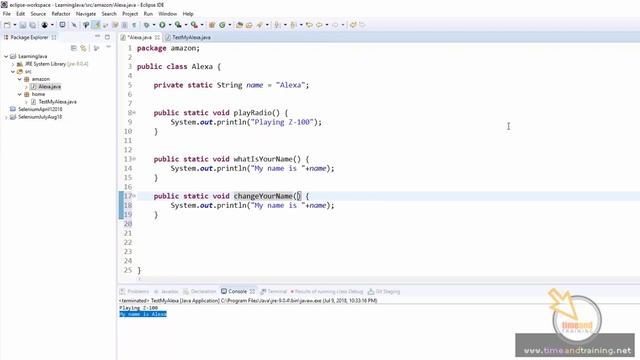
Task: Open the Refactor menu
Action: [x=61, y=13]
